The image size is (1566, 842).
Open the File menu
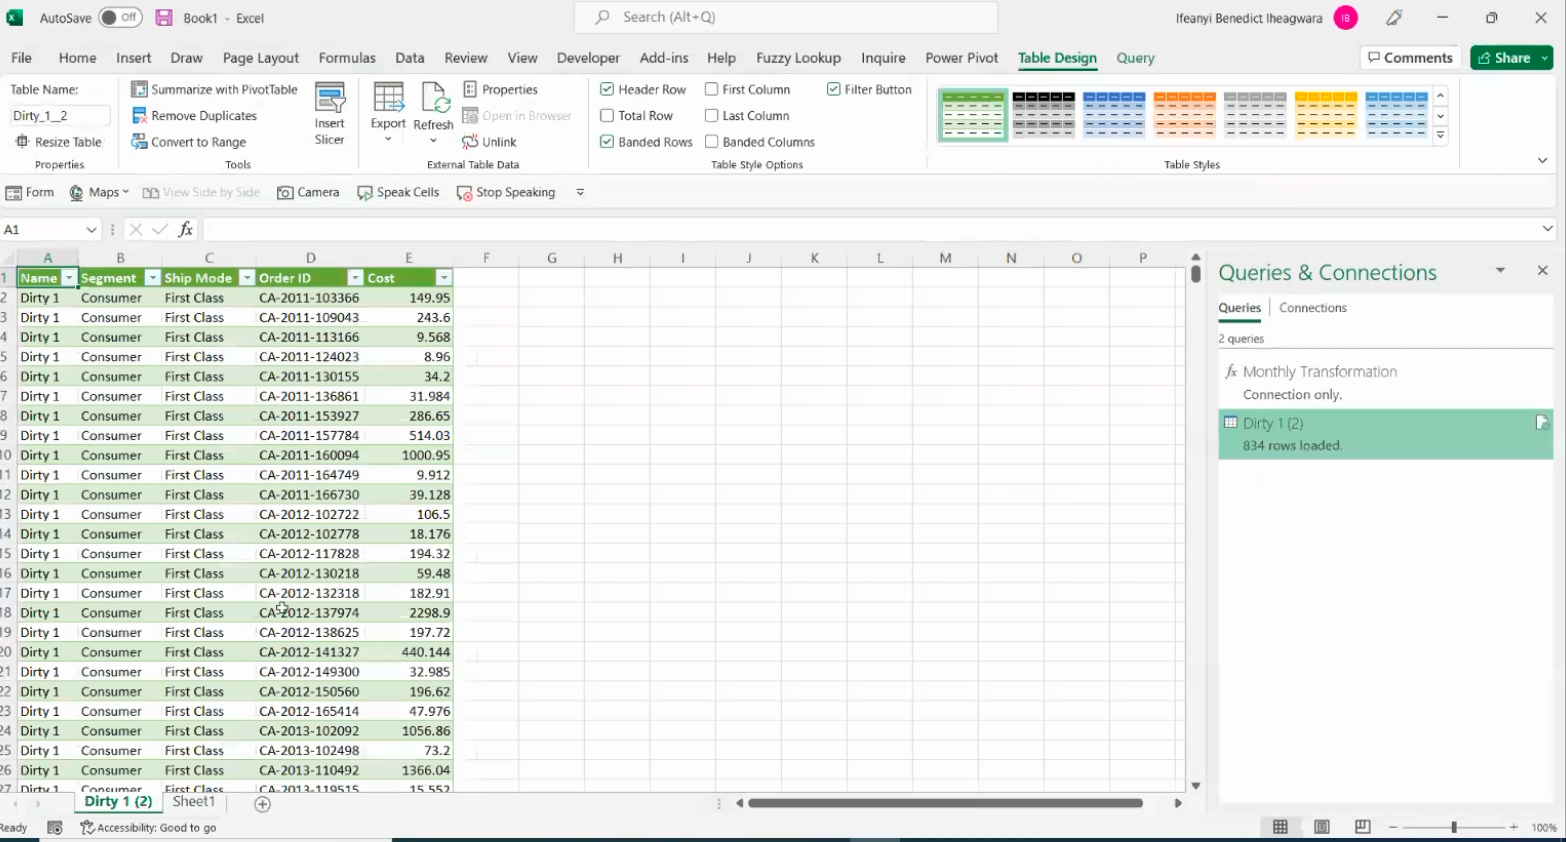click(21, 58)
